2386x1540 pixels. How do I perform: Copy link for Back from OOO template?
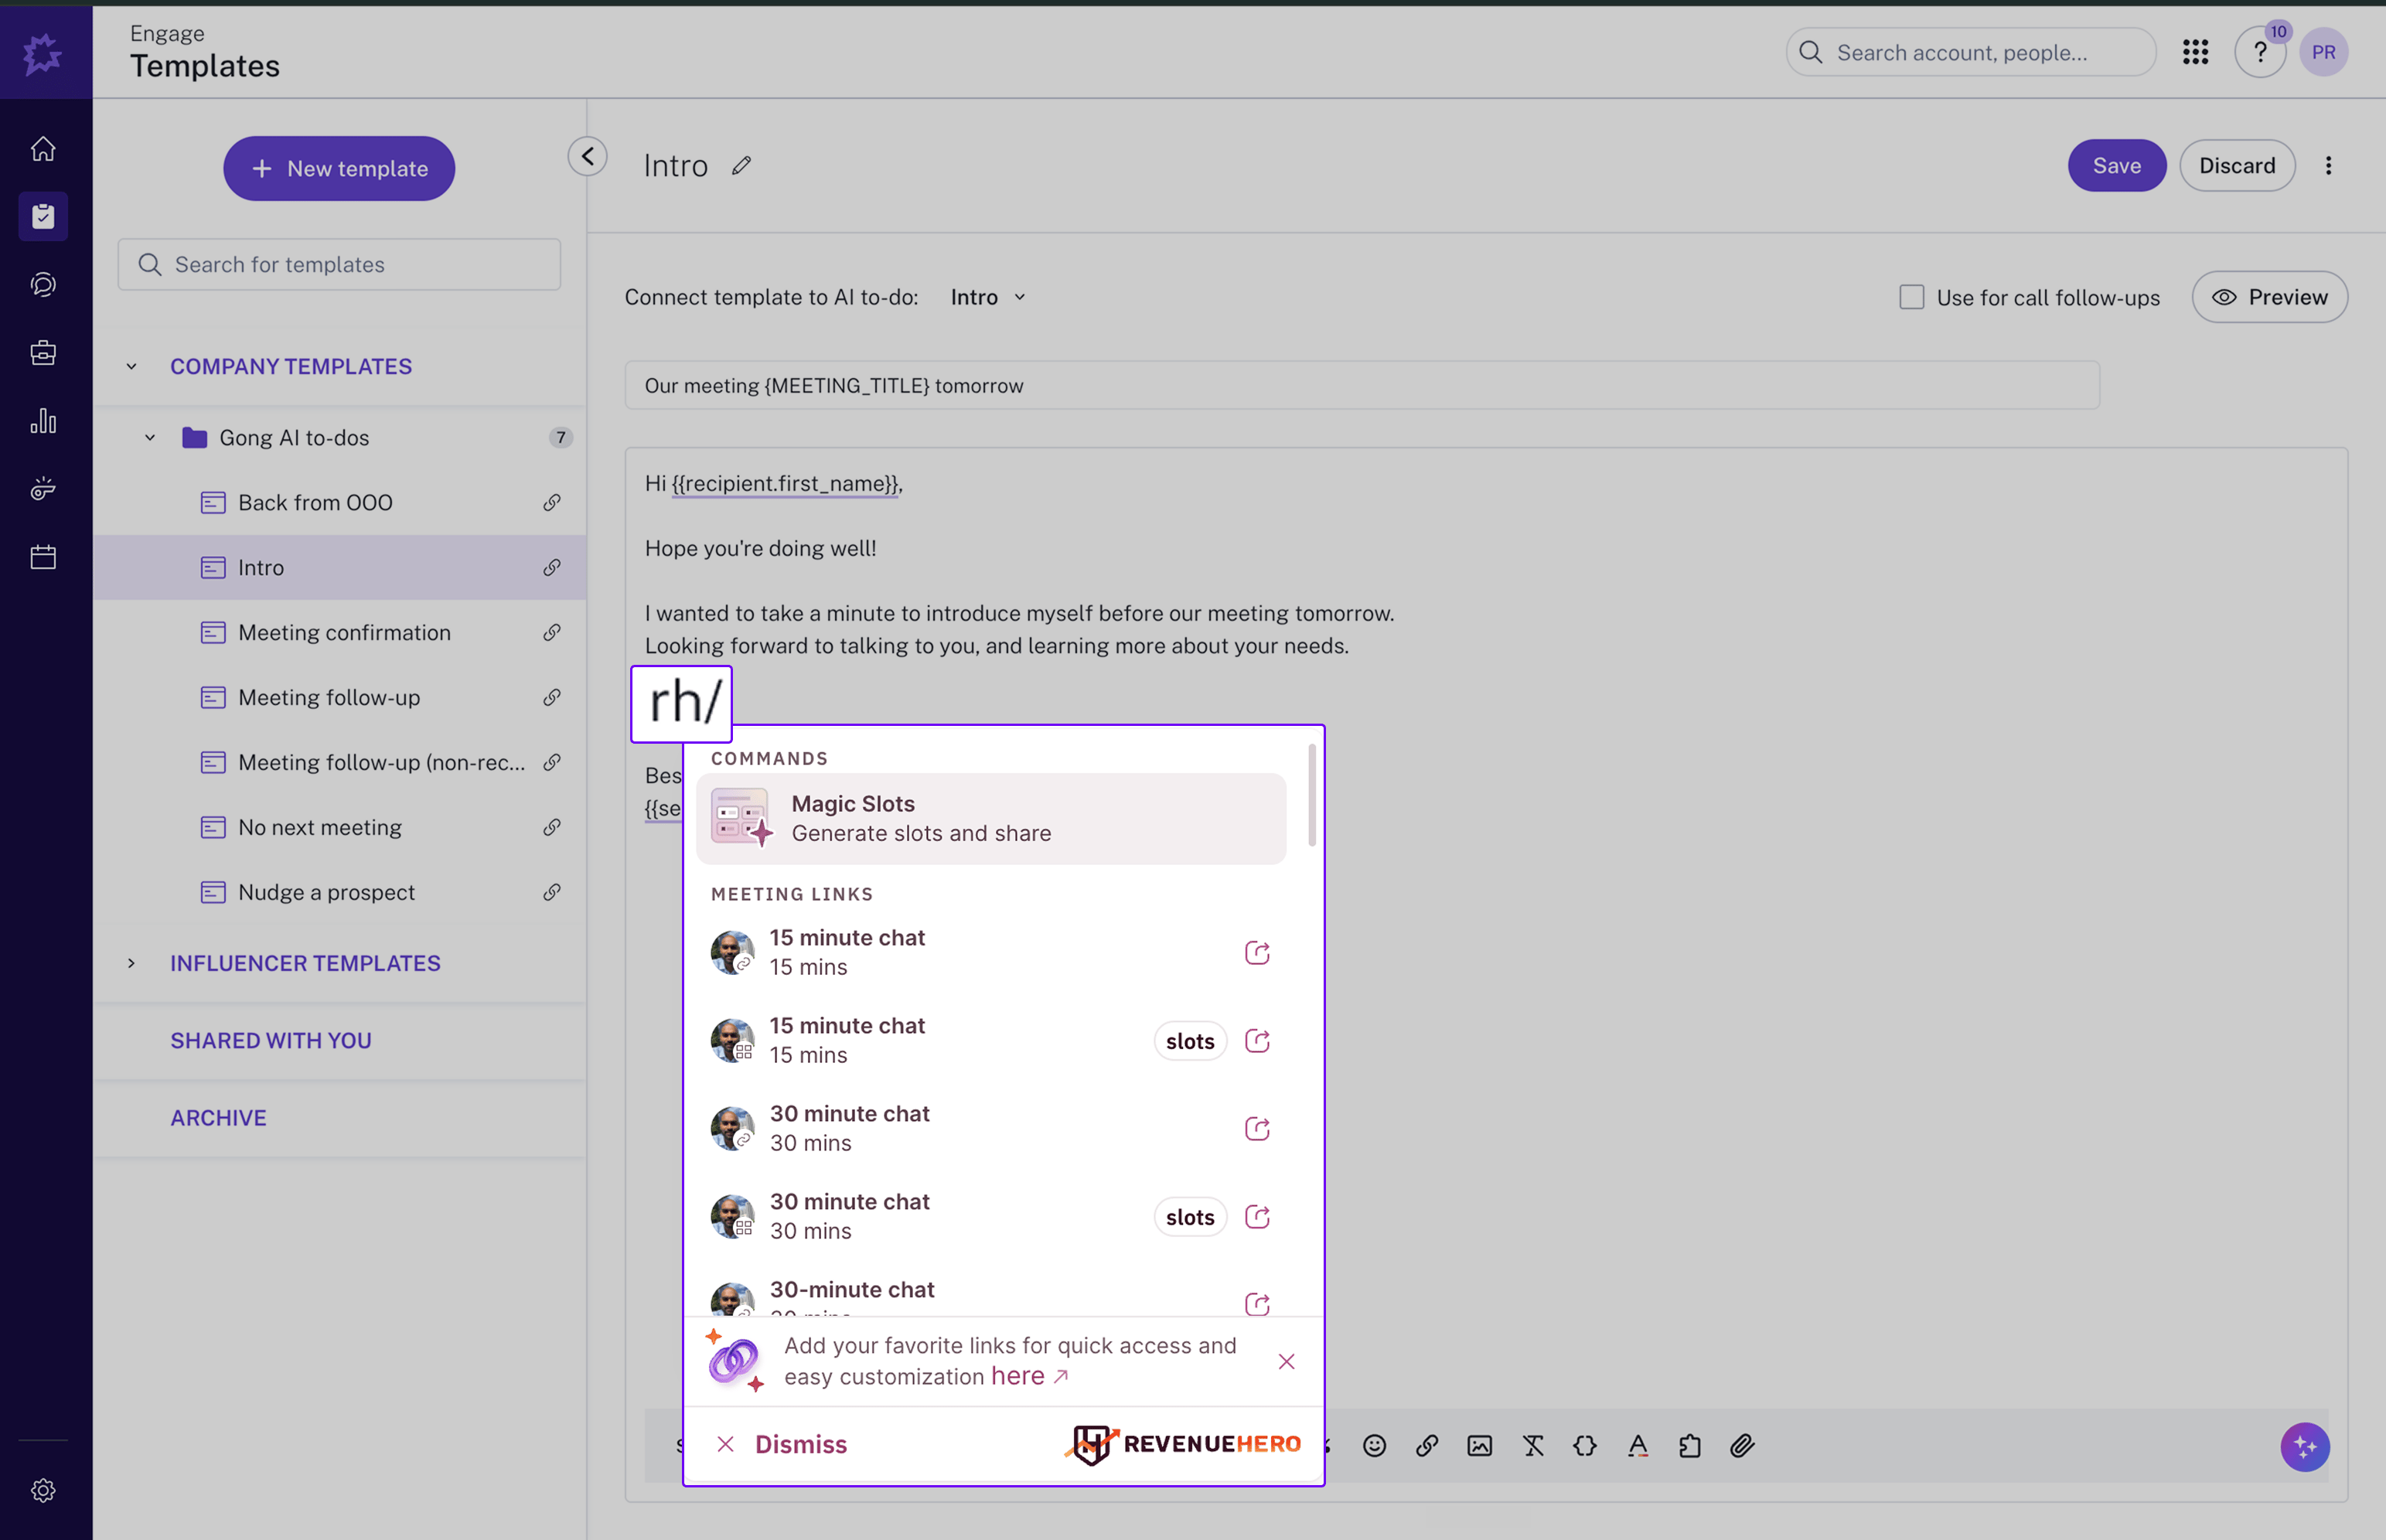click(552, 502)
